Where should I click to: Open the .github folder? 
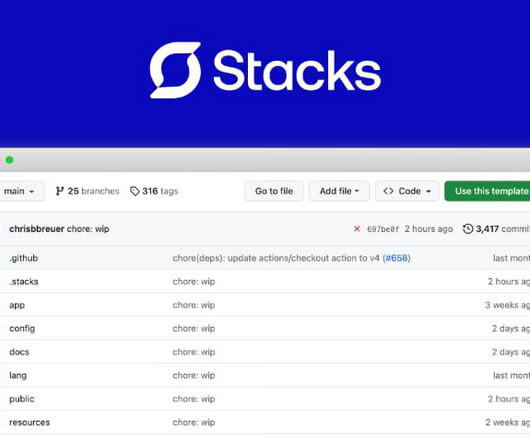tap(23, 258)
